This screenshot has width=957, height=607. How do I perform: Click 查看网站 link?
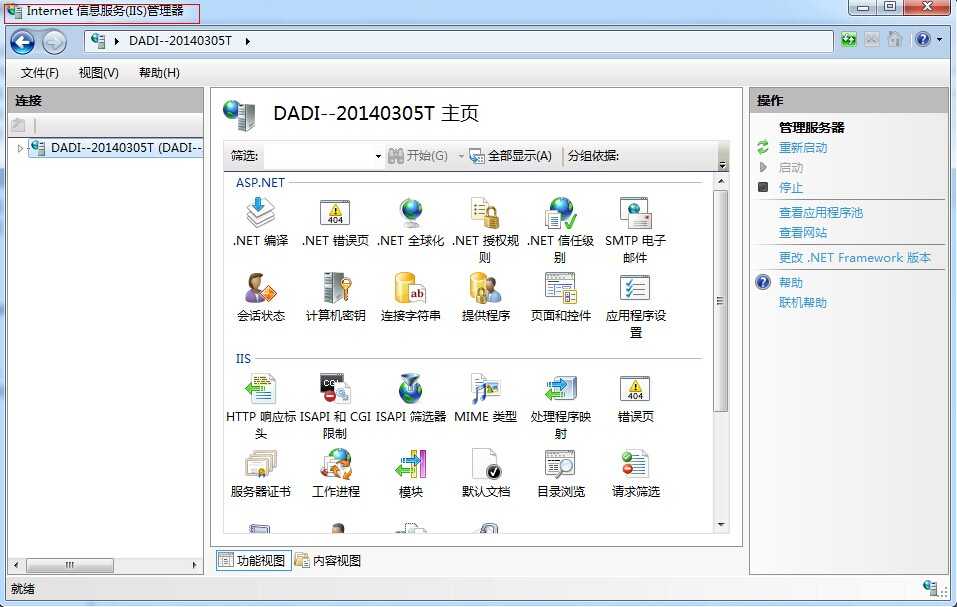(x=803, y=232)
